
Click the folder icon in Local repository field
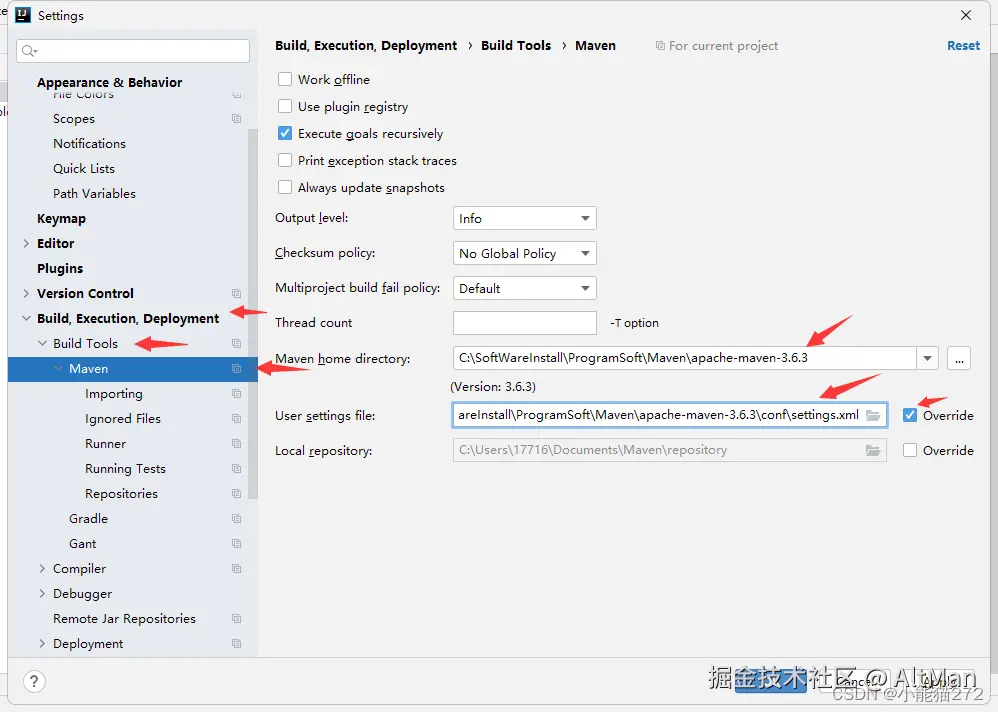[x=873, y=450]
